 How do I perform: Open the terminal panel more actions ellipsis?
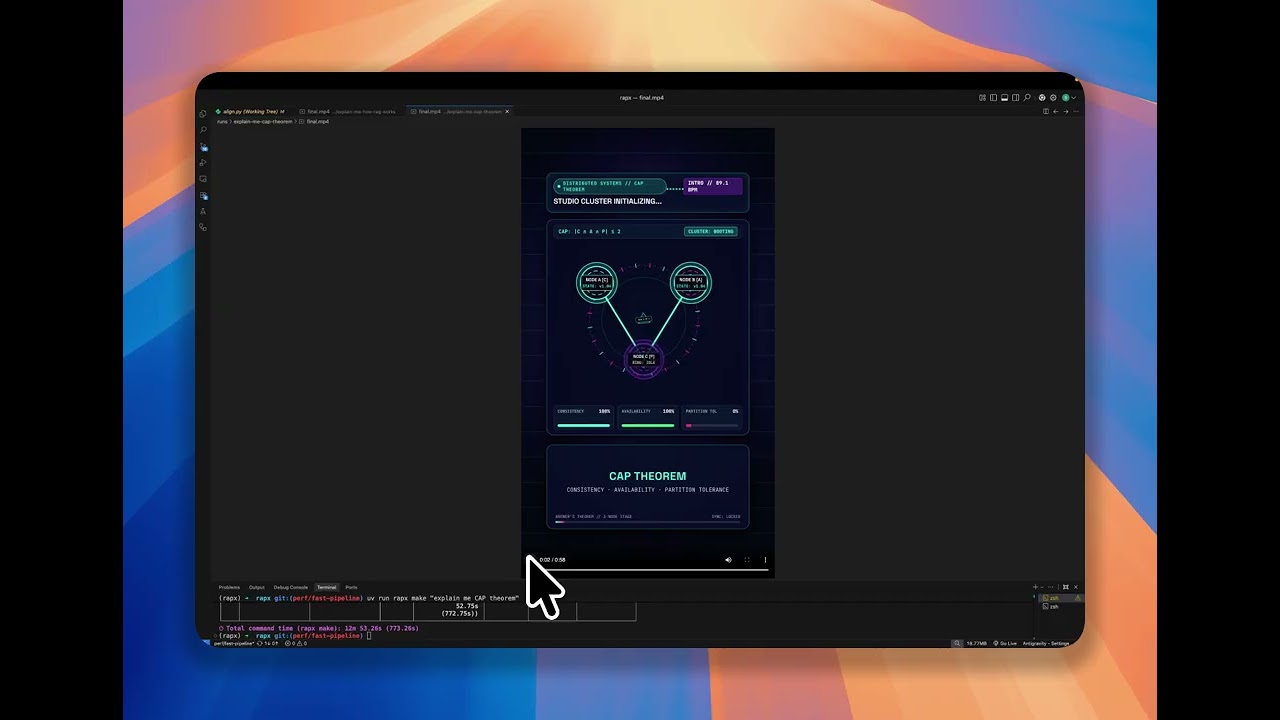click(x=1051, y=587)
